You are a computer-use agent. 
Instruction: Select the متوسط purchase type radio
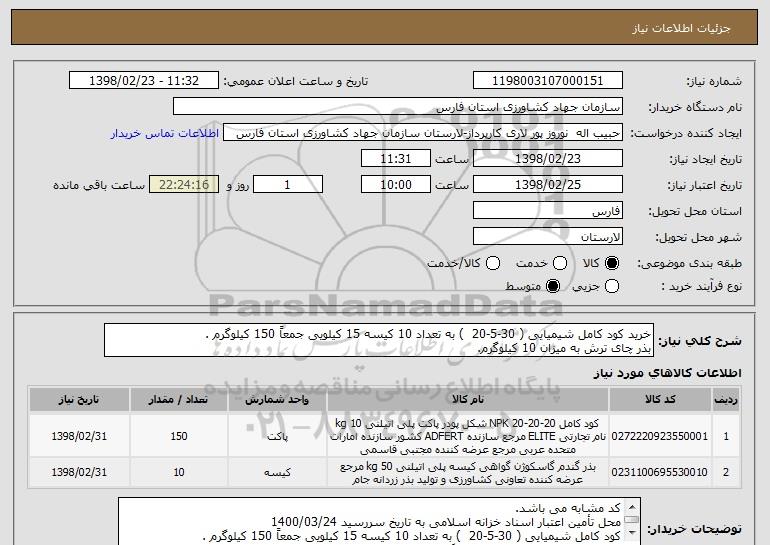click(553, 286)
